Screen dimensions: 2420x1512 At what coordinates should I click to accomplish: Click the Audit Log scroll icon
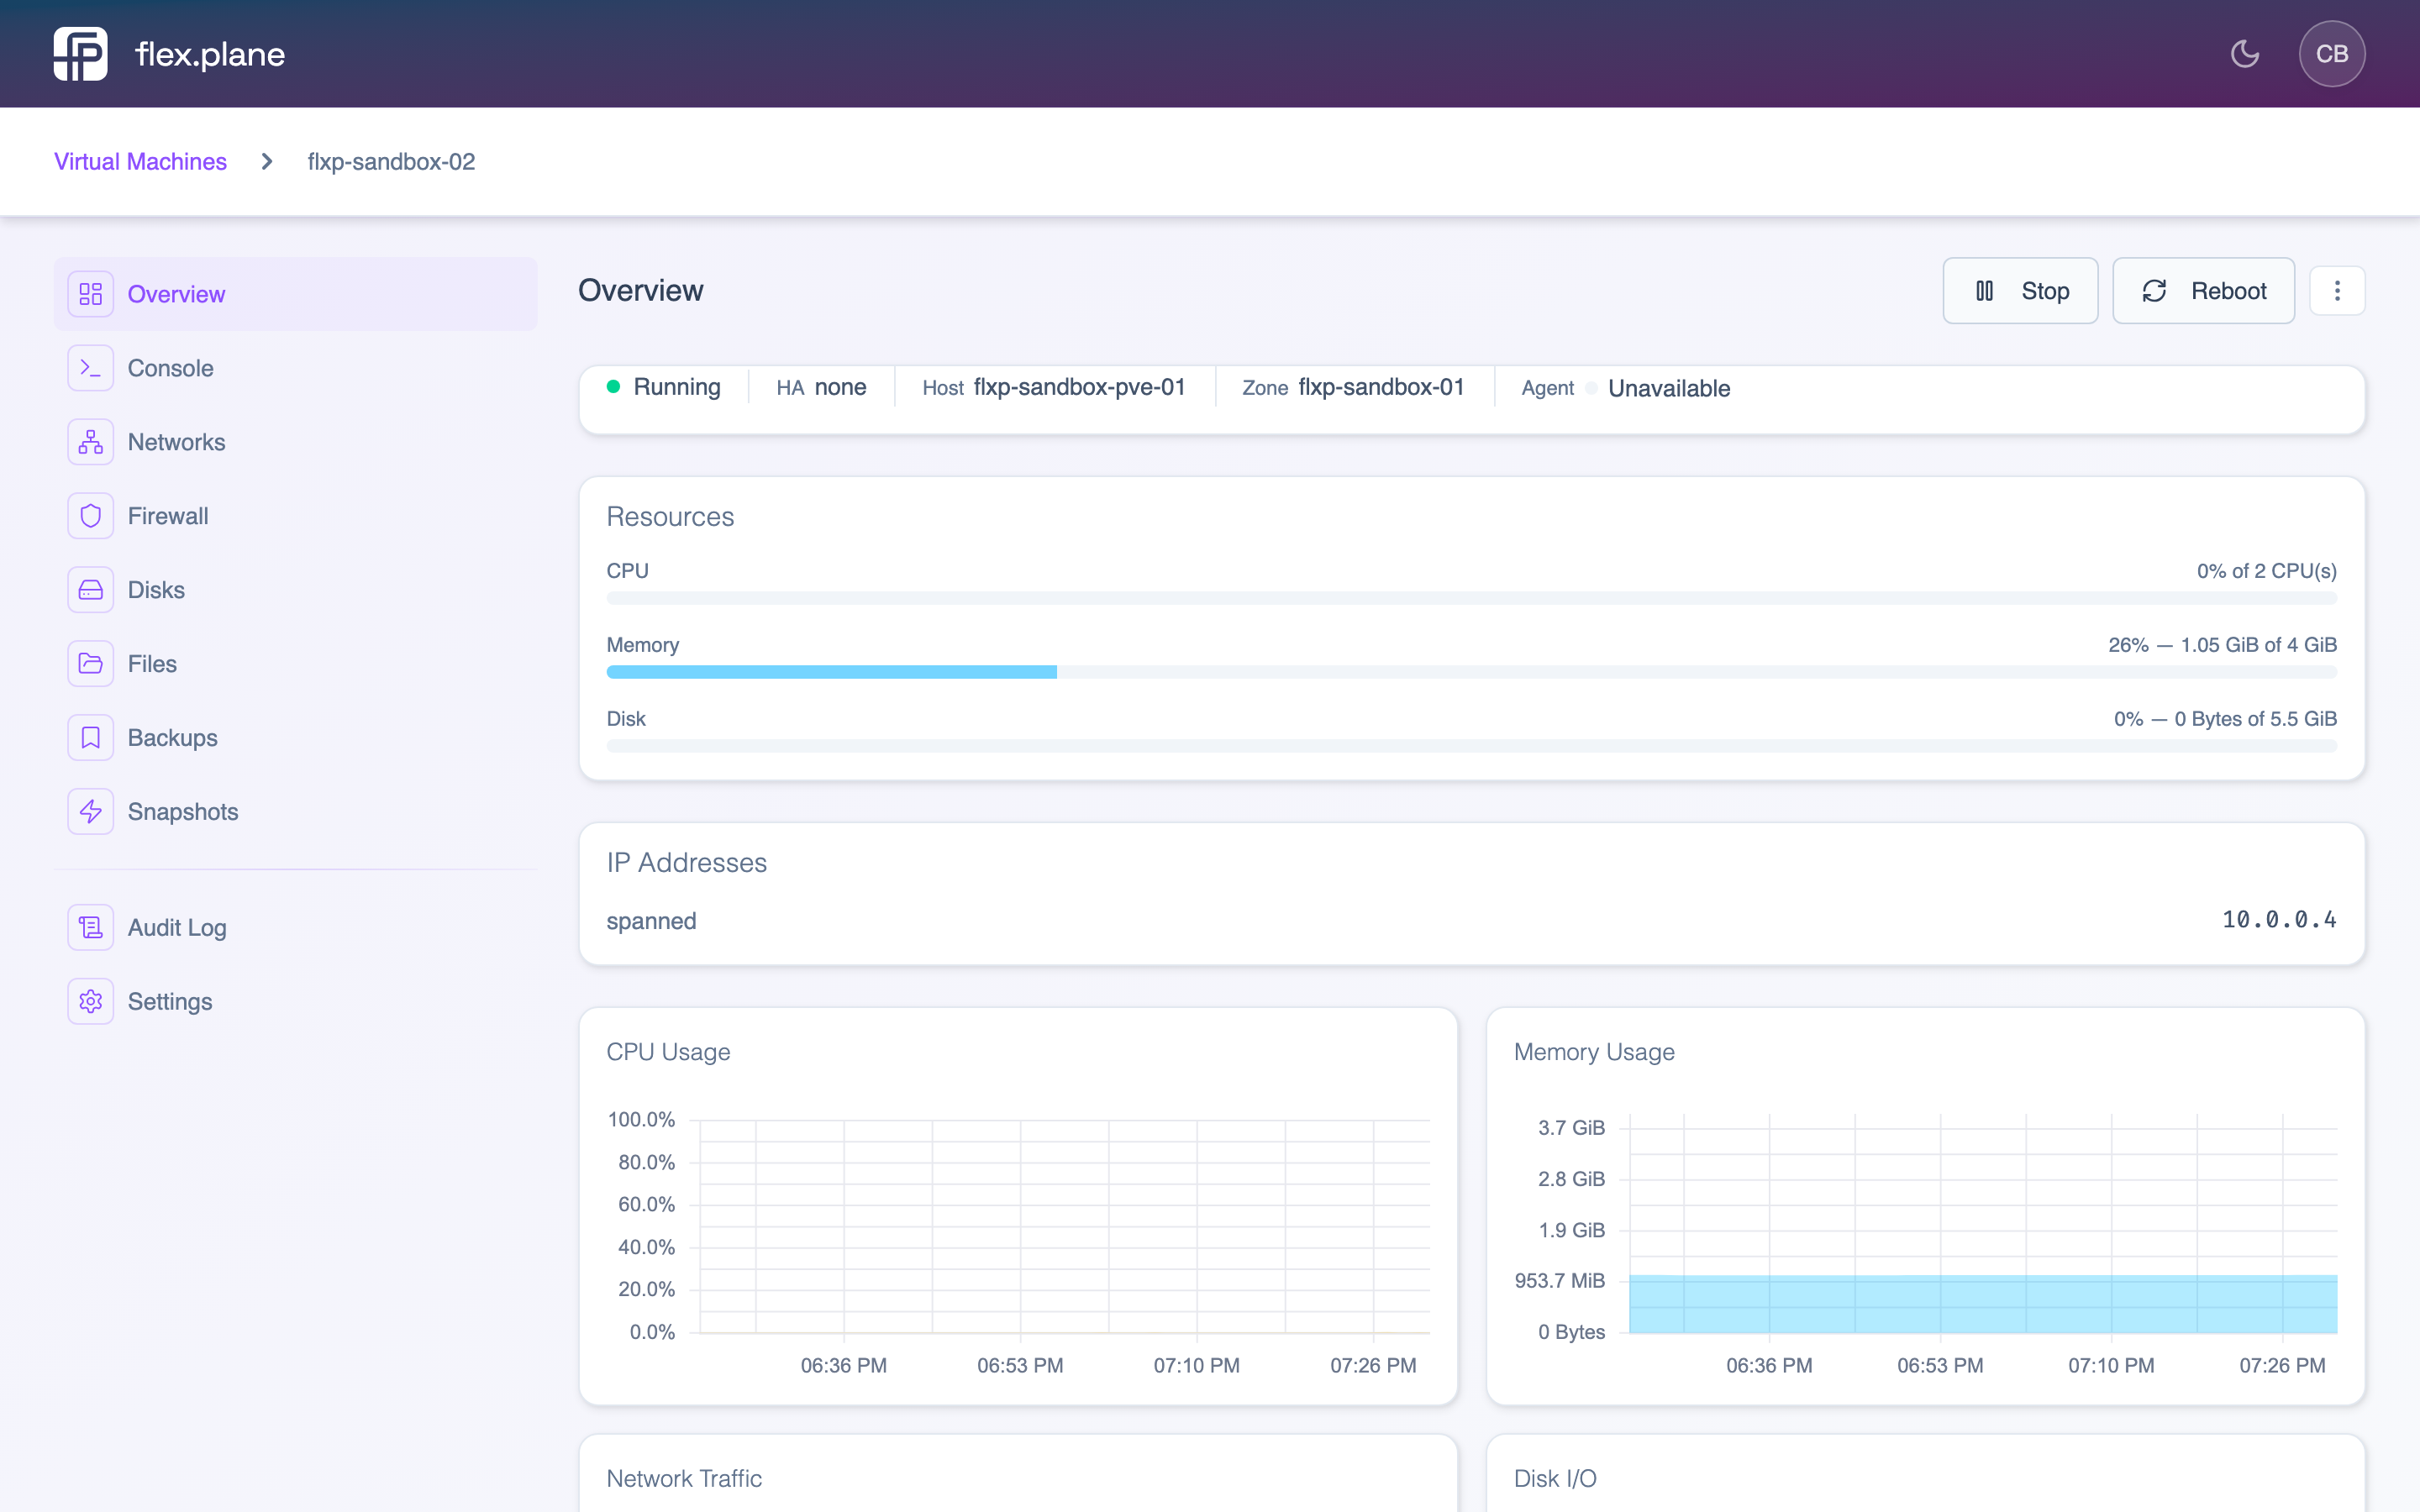[91, 928]
